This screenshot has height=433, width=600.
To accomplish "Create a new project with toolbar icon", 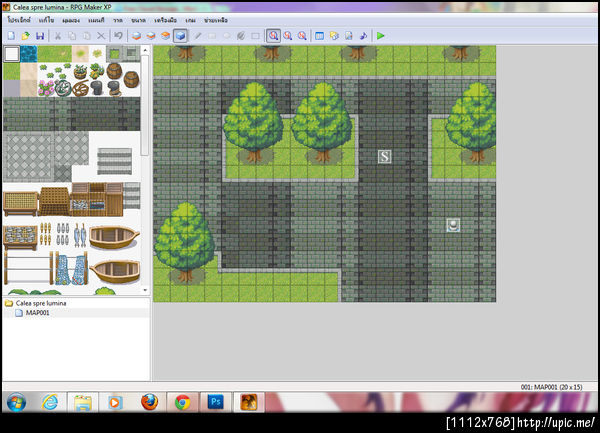I will click(11, 36).
